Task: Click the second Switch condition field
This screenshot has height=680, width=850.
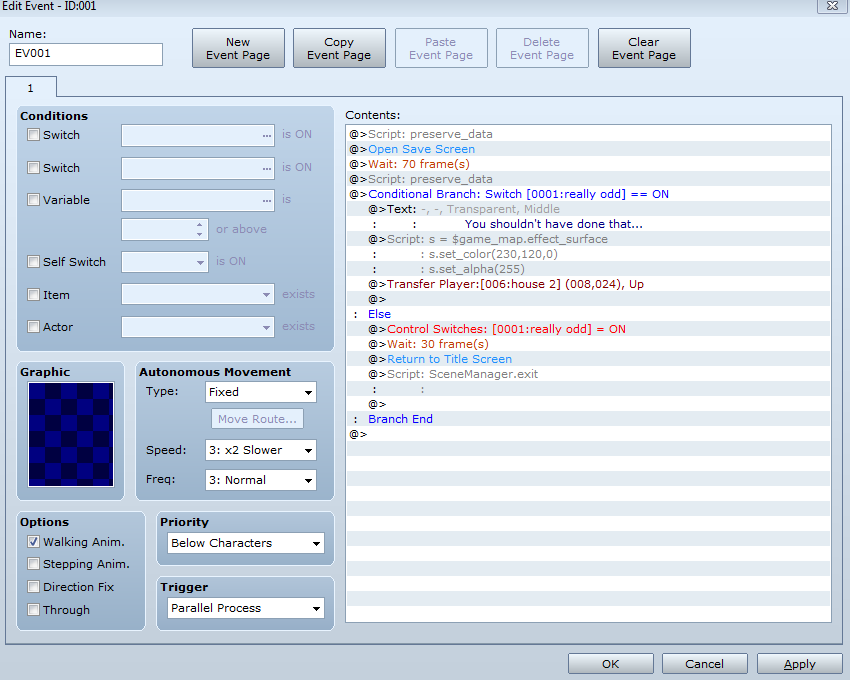Action: (x=198, y=169)
